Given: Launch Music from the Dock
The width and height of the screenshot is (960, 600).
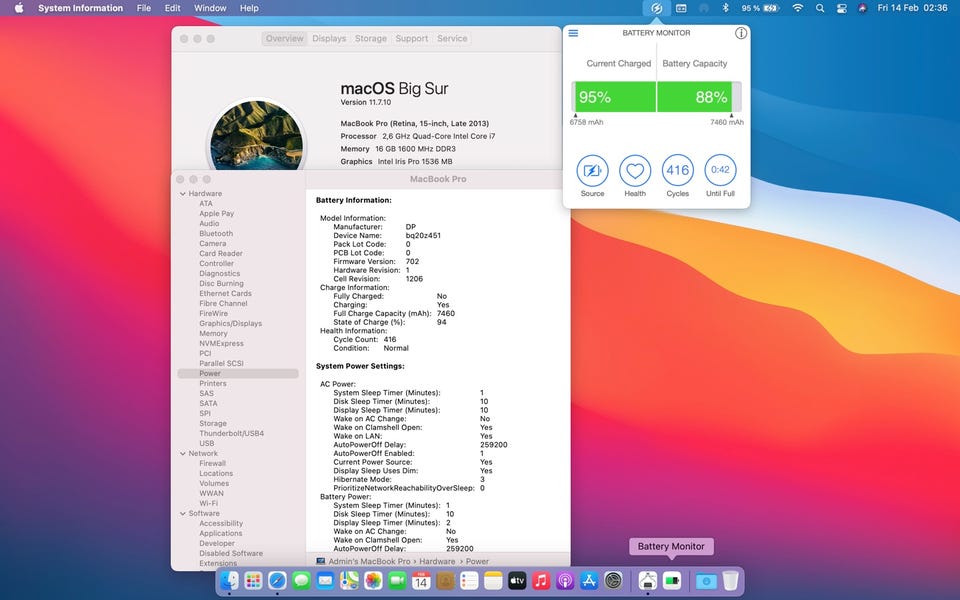Looking at the screenshot, I should point(541,580).
